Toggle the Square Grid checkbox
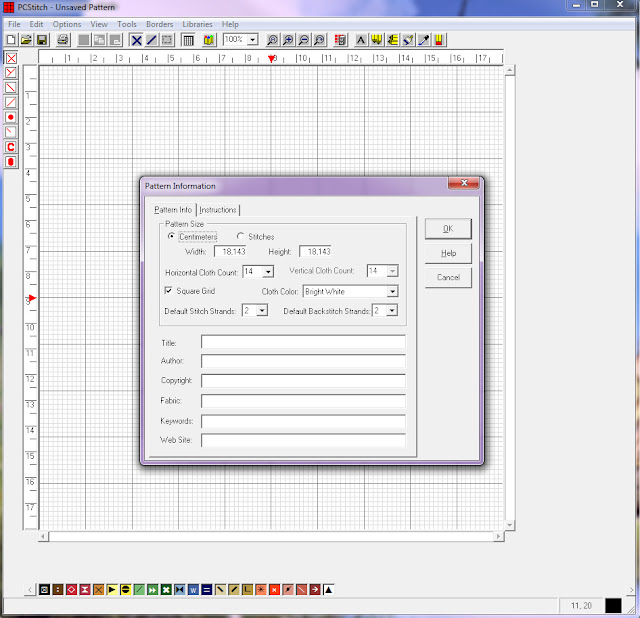Image resolution: width=640 pixels, height=618 pixels. pyautogui.click(x=168, y=291)
